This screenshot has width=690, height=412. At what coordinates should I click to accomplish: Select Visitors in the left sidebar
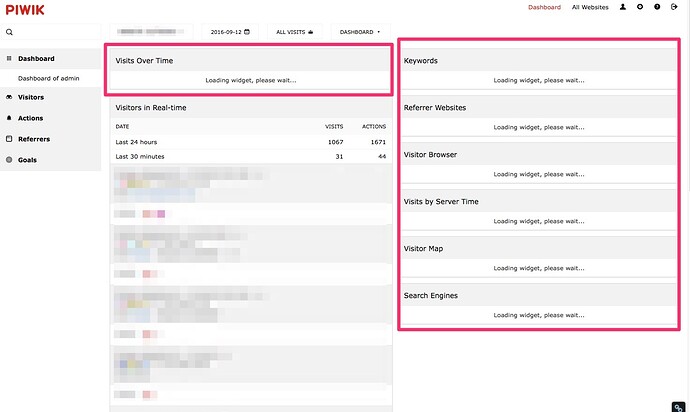(31, 97)
